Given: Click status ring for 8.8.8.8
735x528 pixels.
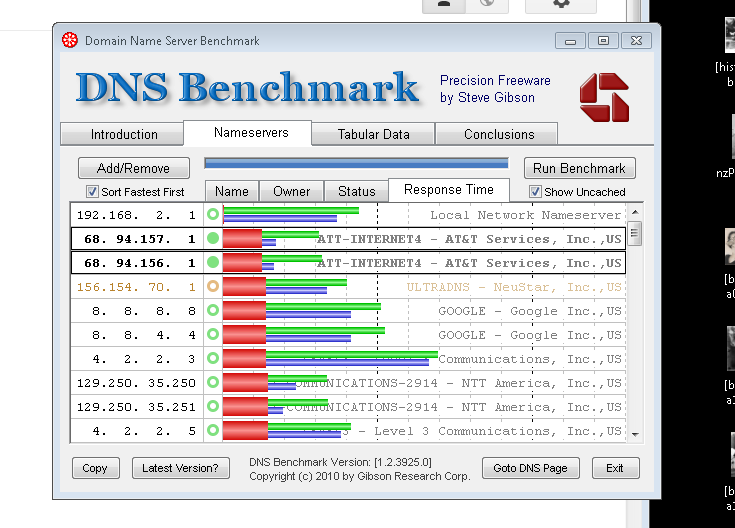Looking at the screenshot, I should [213, 310].
